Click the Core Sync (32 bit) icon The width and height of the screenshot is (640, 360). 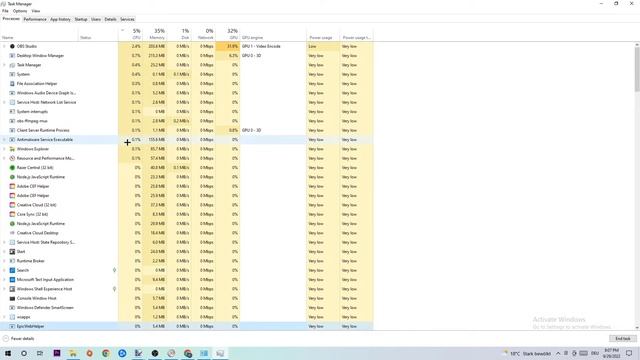(12, 214)
